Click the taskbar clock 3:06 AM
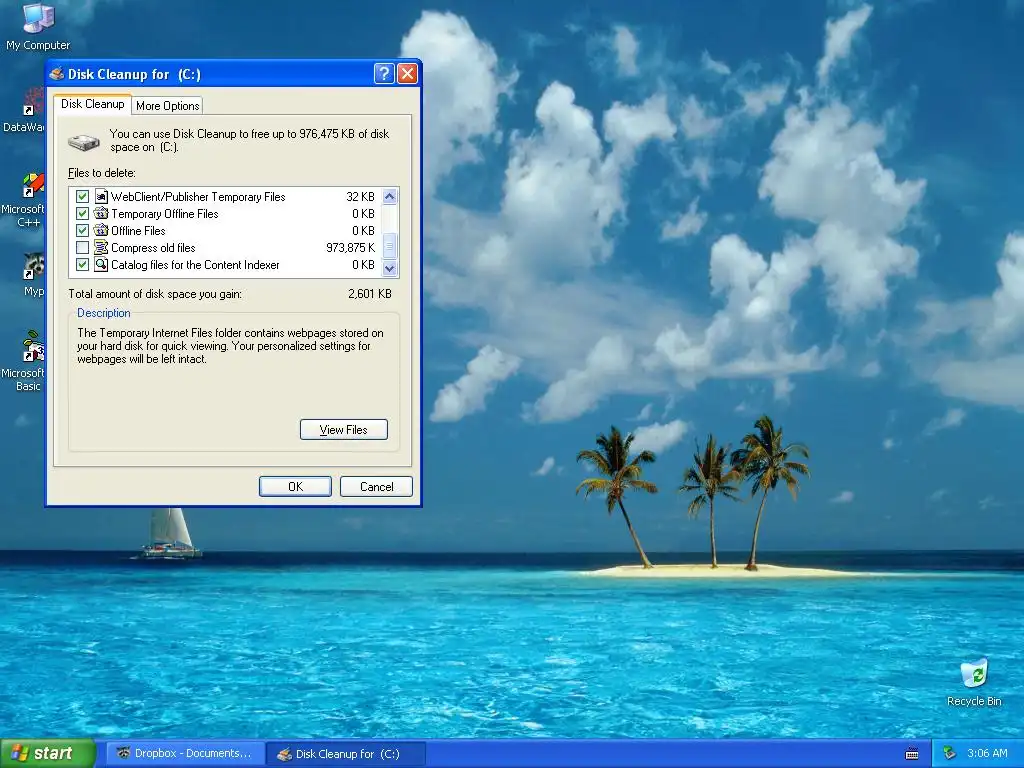Image resolution: width=1024 pixels, height=768 pixels. [x=987, y=754]
